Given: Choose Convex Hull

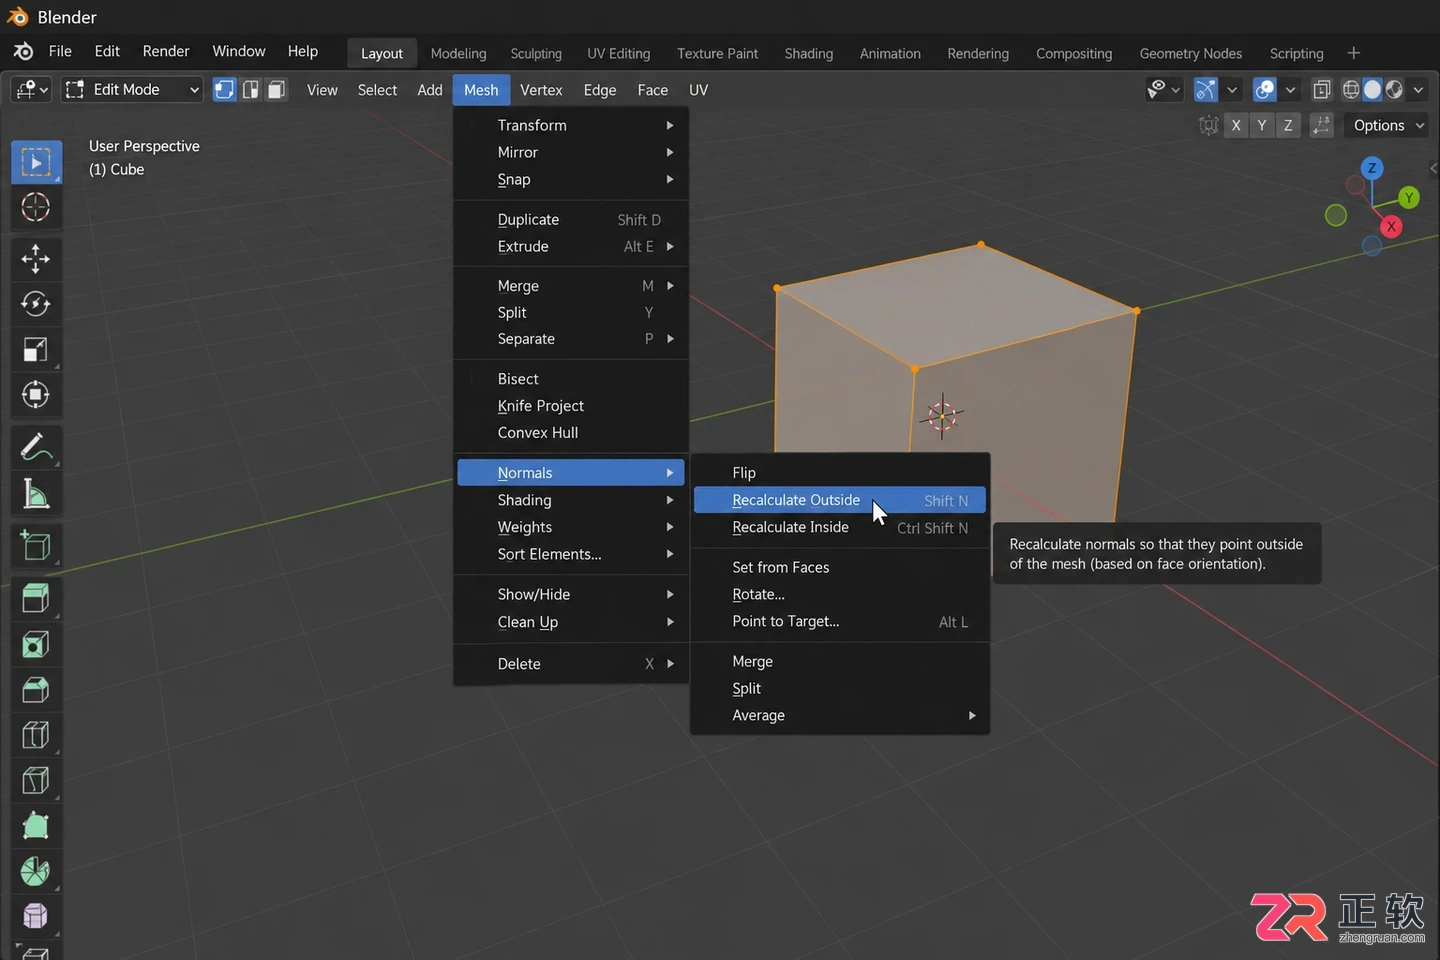Looking at the screenshot, I should [571, 433].
